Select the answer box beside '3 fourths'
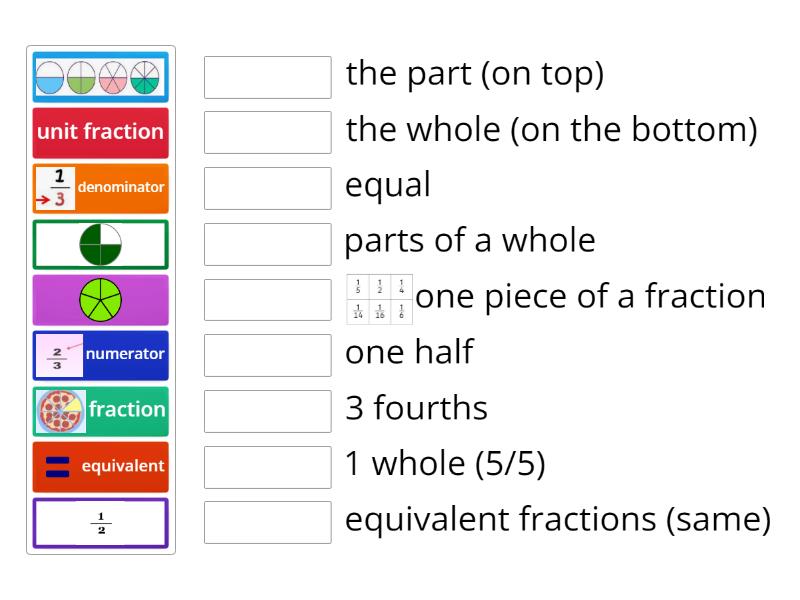This screenshot has width=800, height=600. [266, 409]
